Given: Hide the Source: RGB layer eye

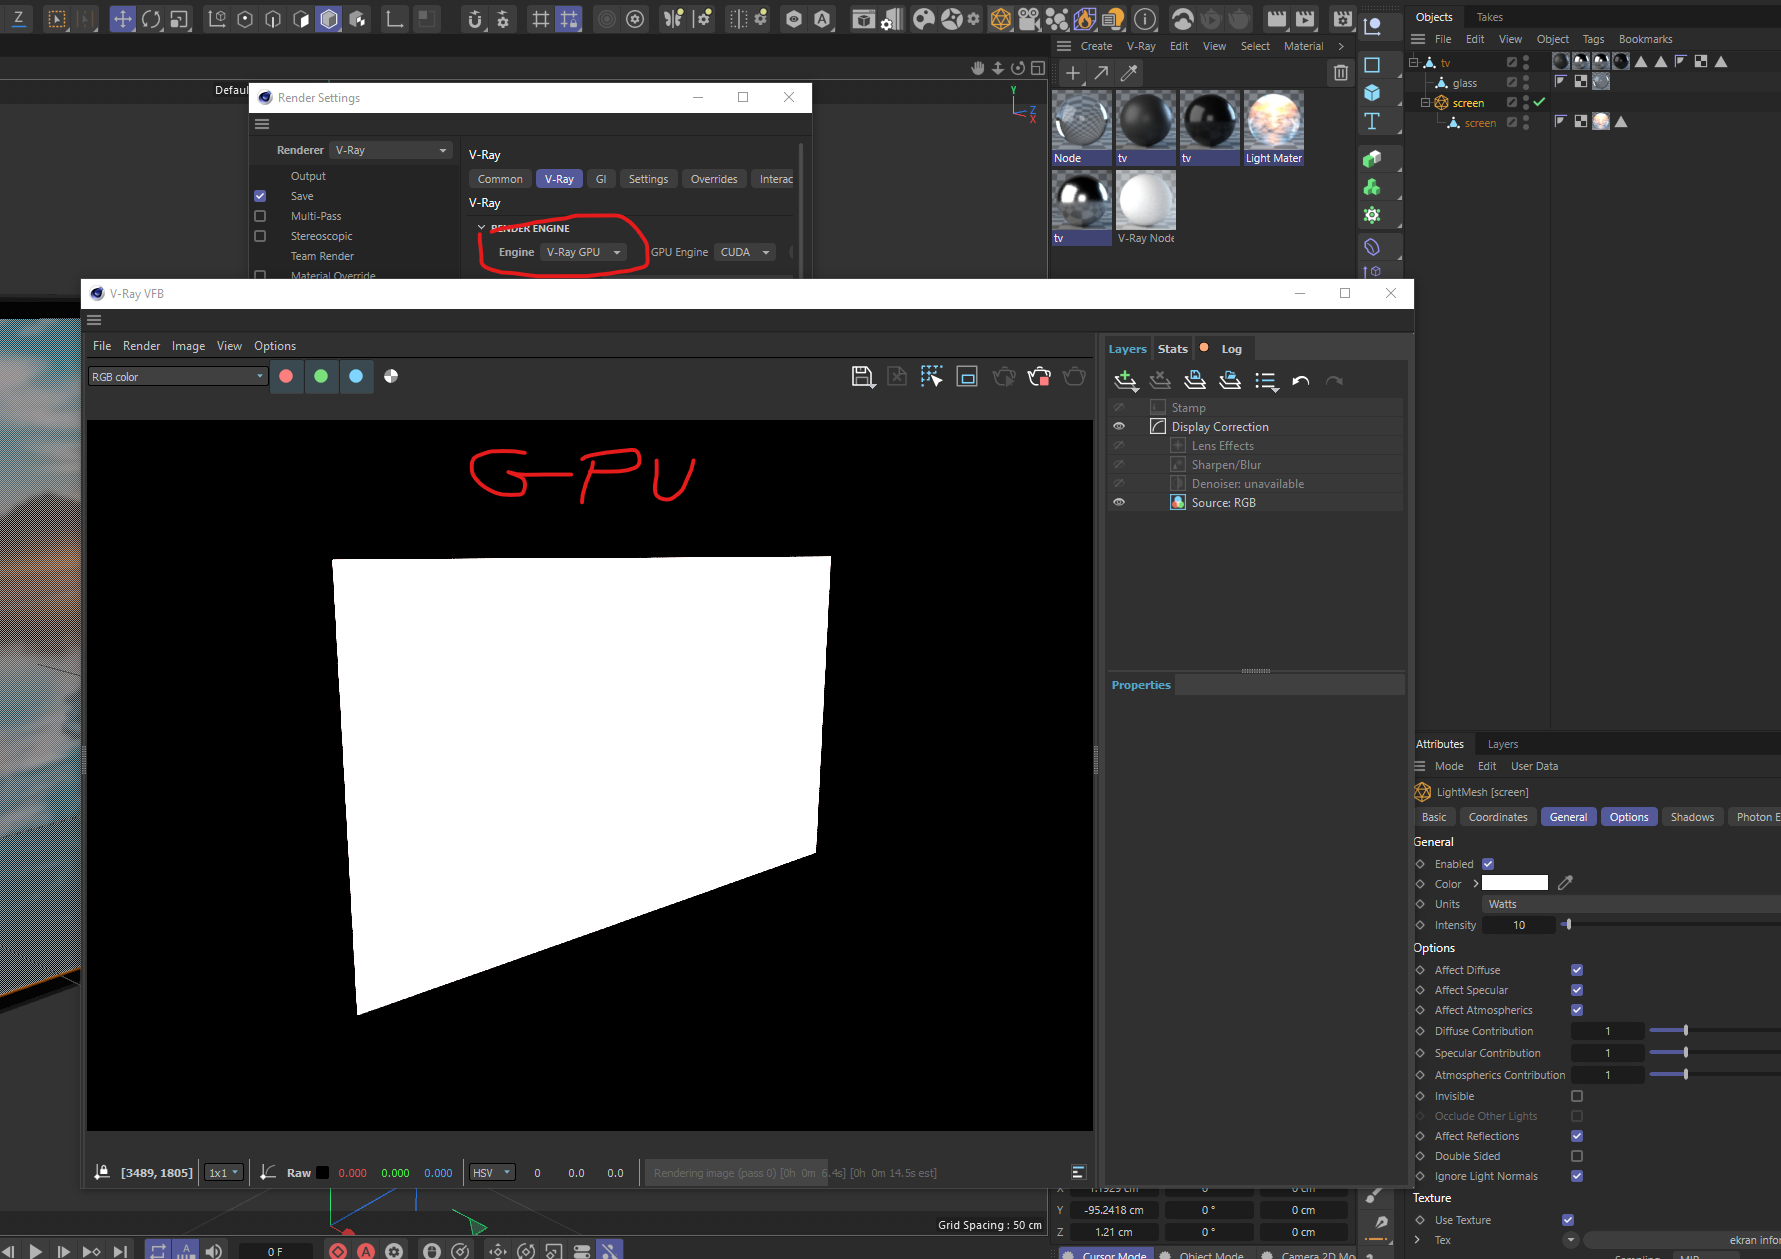Looking at the screenshot, I should tap(1119, 502).
